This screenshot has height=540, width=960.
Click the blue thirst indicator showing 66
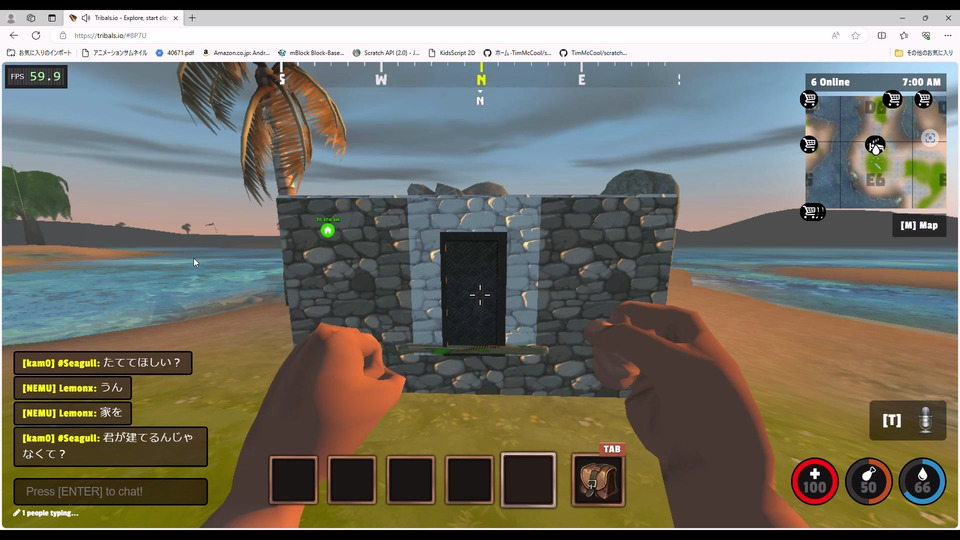(922, 481)
